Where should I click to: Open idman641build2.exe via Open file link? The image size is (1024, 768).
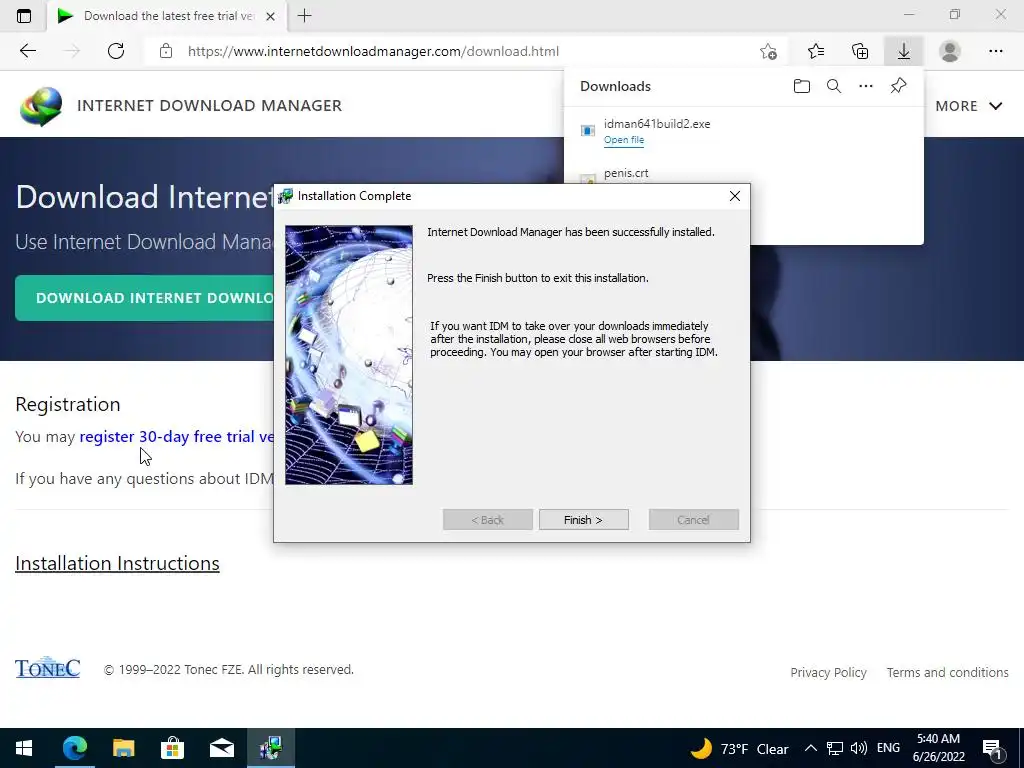coord(624,140)
